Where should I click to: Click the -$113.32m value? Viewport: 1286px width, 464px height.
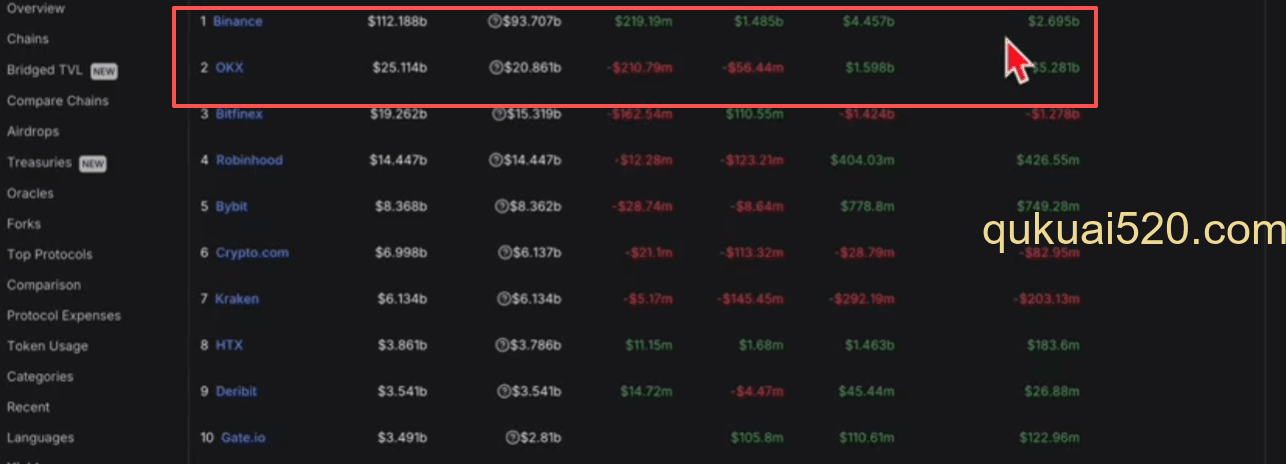(751, 253)
